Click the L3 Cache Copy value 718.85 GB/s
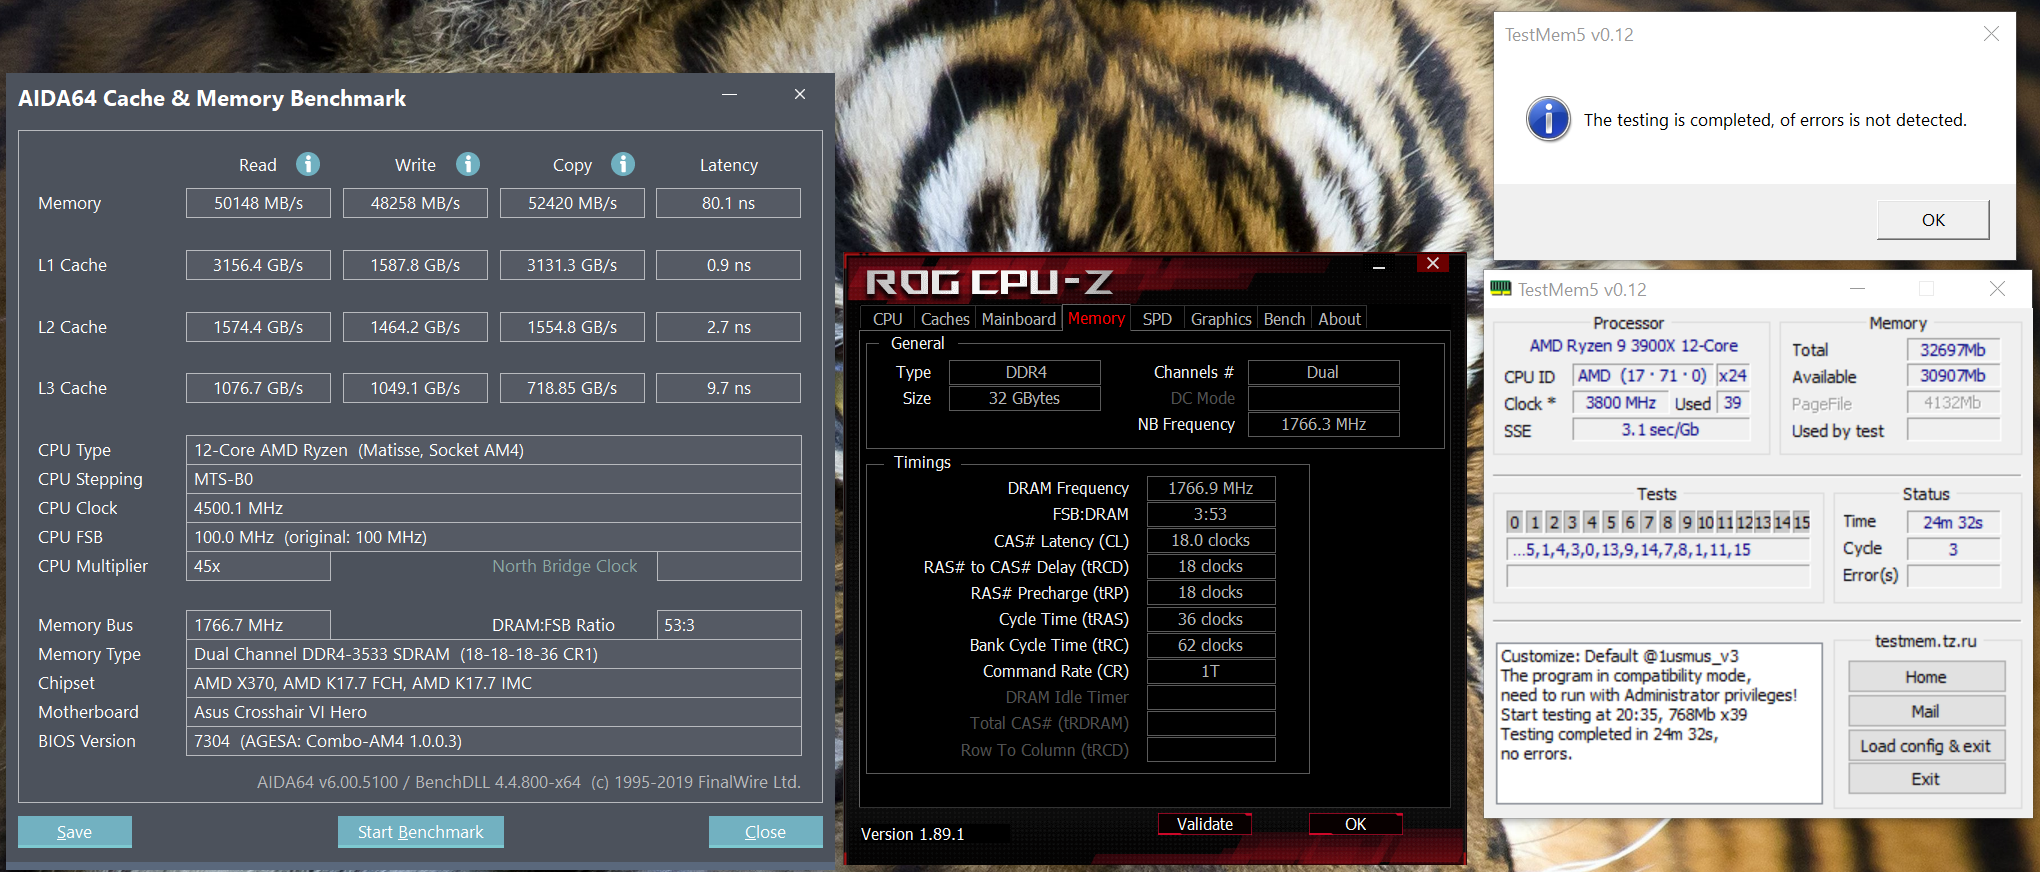Screen dimensions: 2040x872 click(572, 388)
